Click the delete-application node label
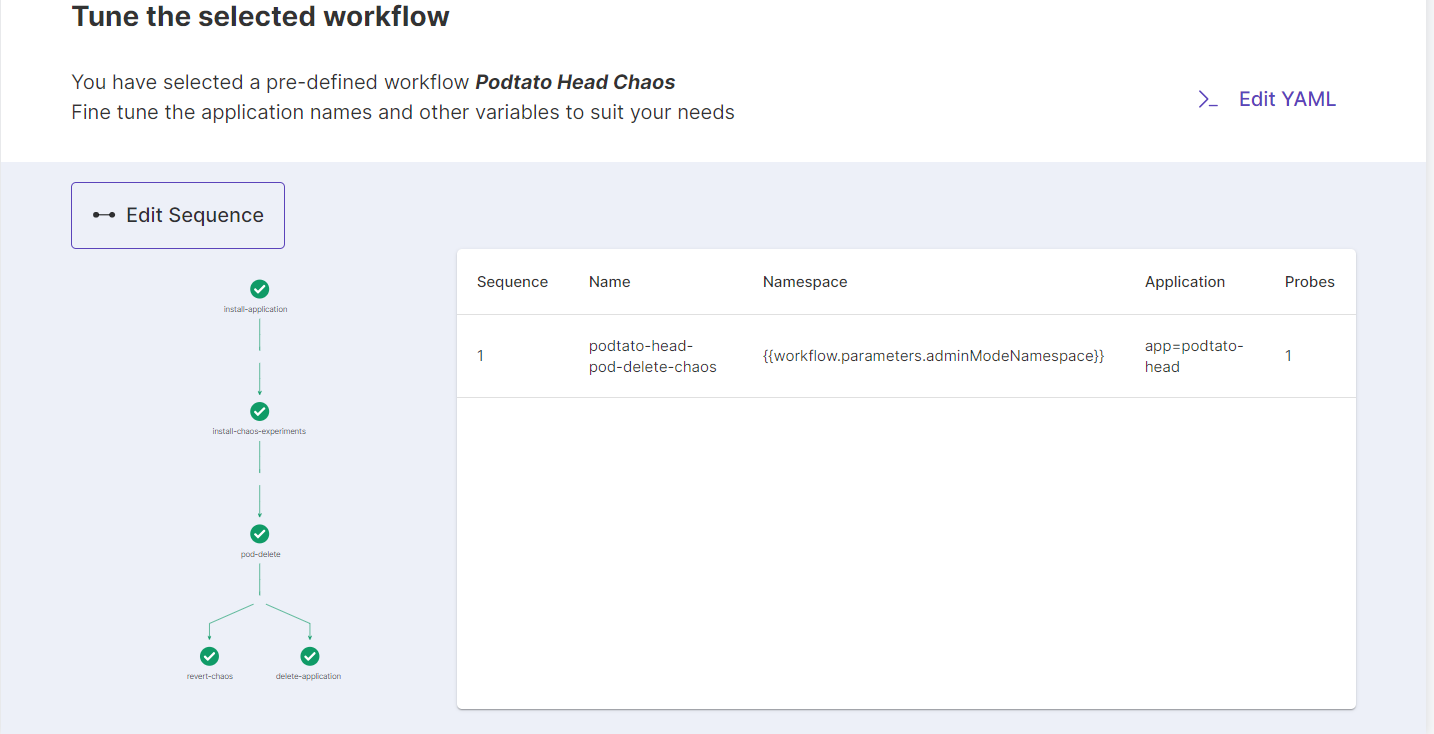 click(x=309, y=677)
